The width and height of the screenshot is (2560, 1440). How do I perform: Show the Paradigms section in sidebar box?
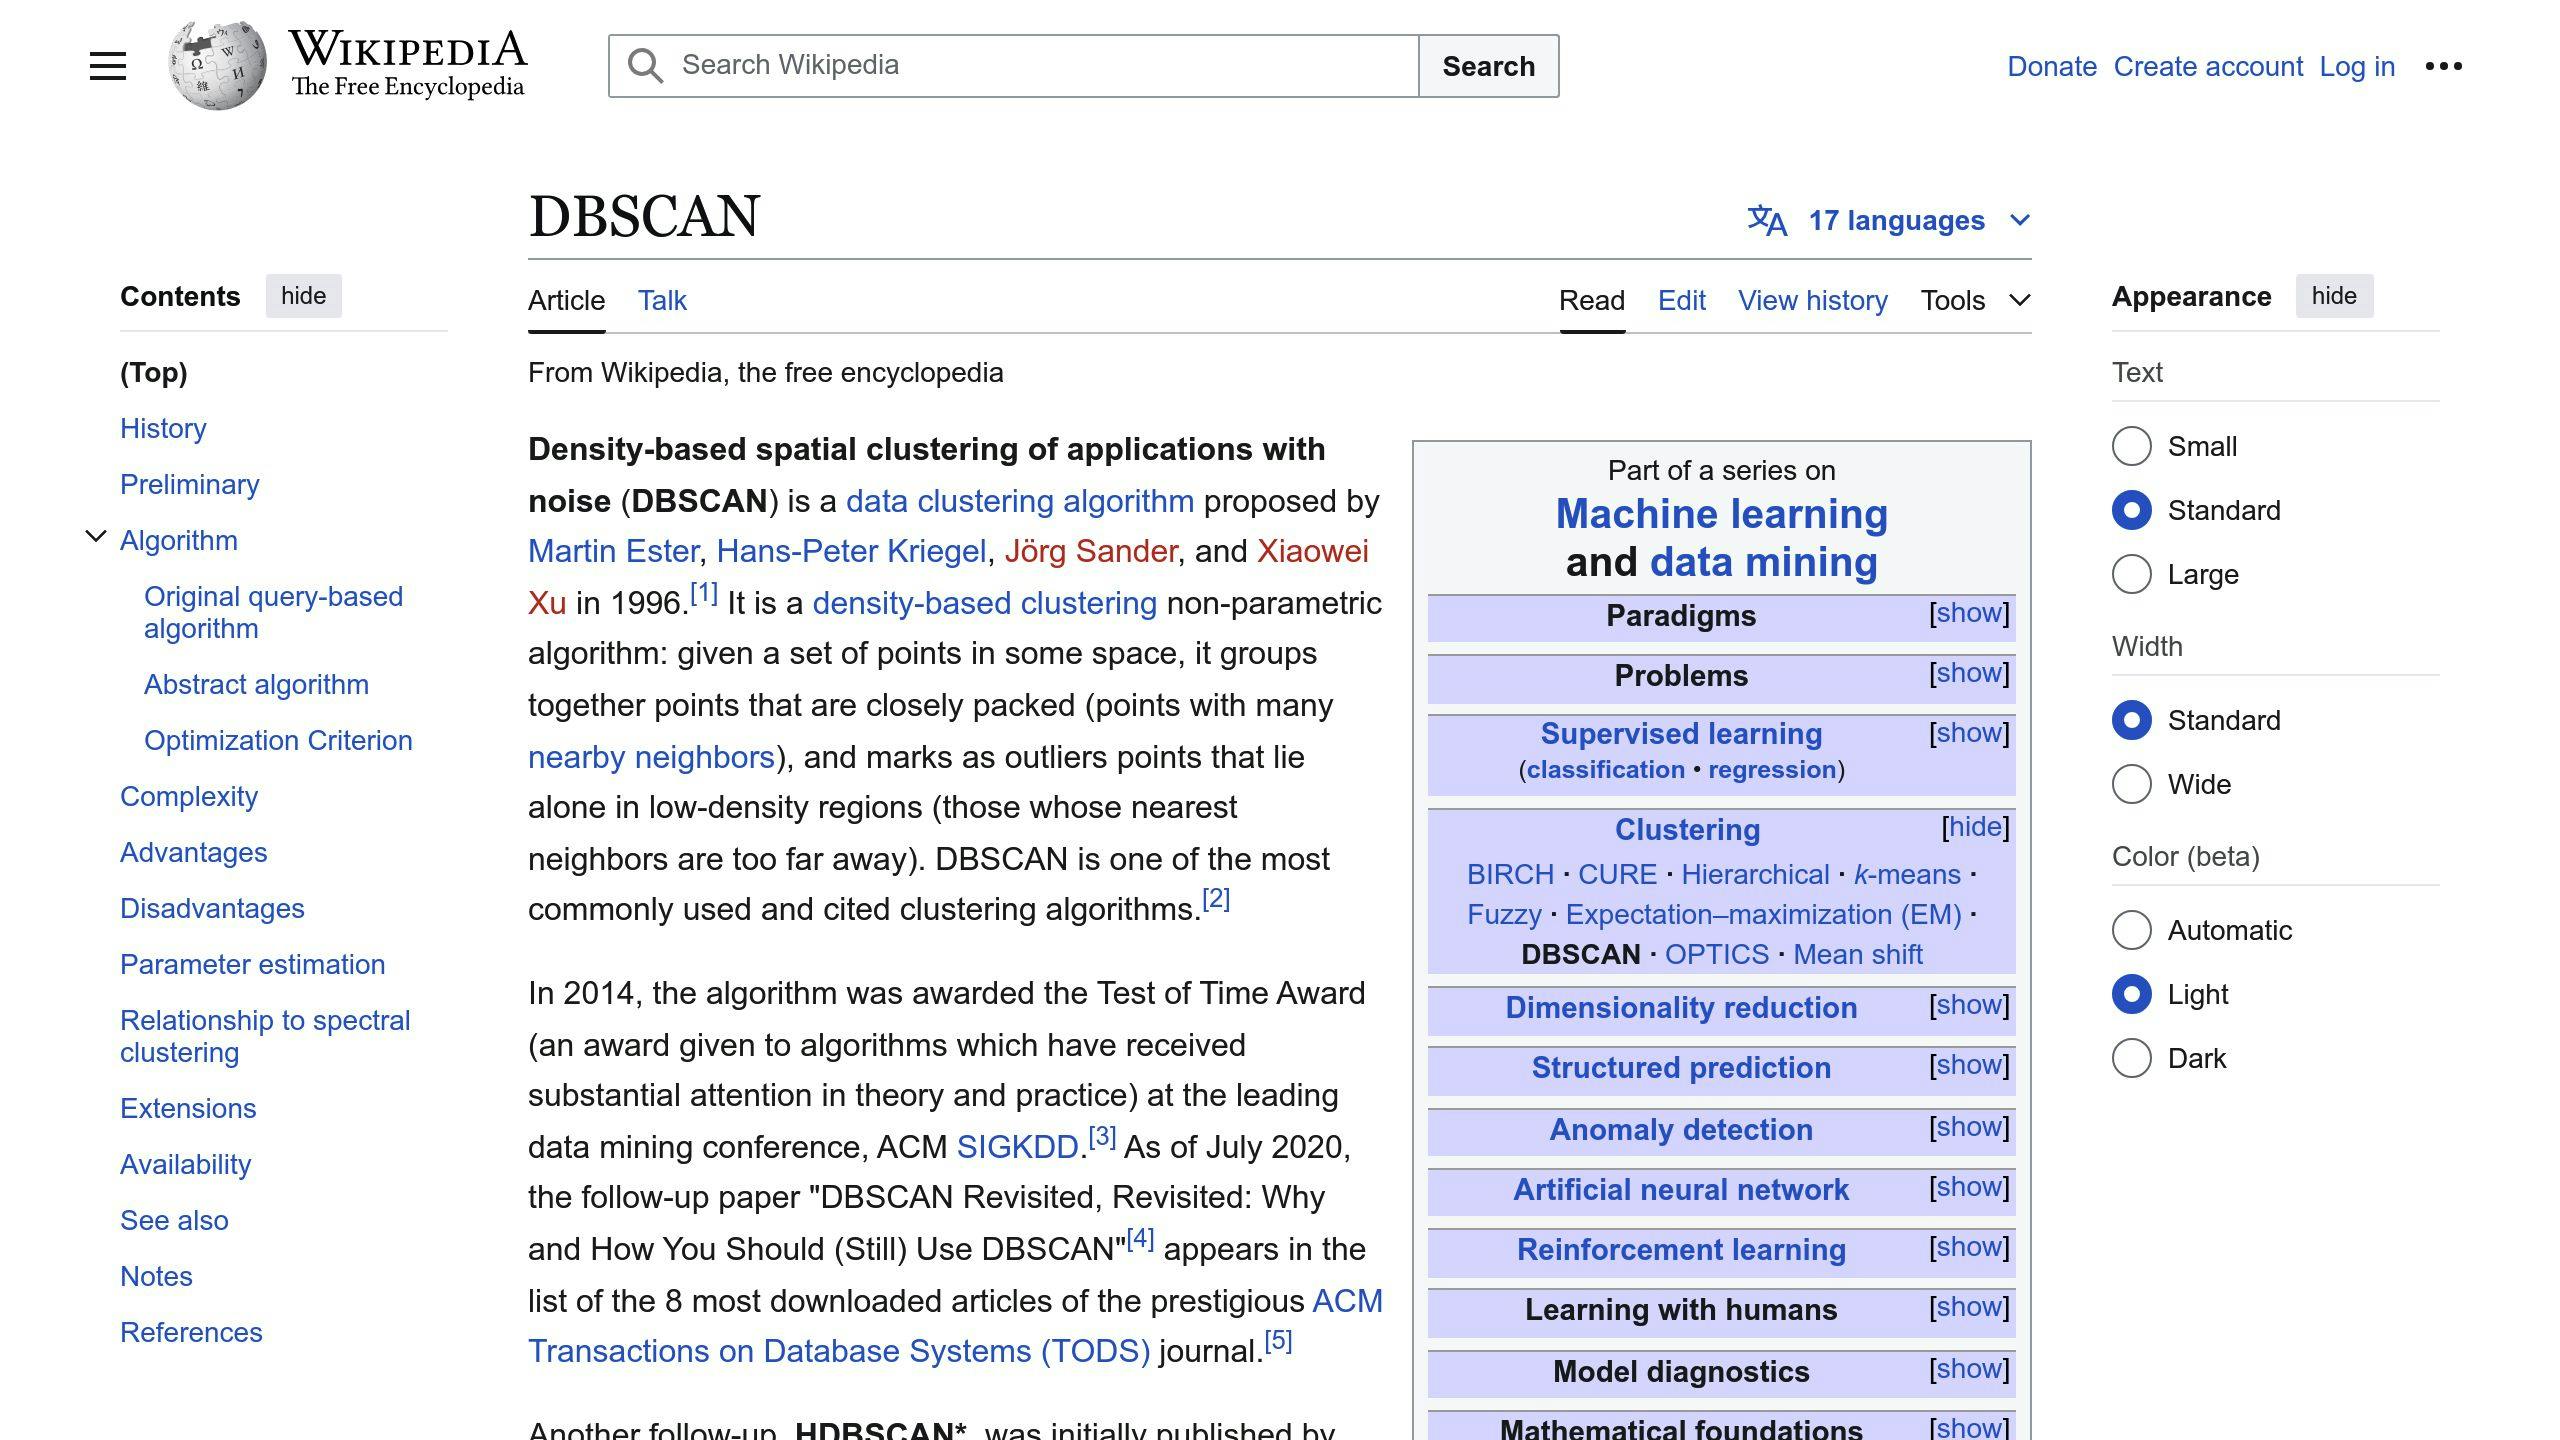pos(1968,612)
